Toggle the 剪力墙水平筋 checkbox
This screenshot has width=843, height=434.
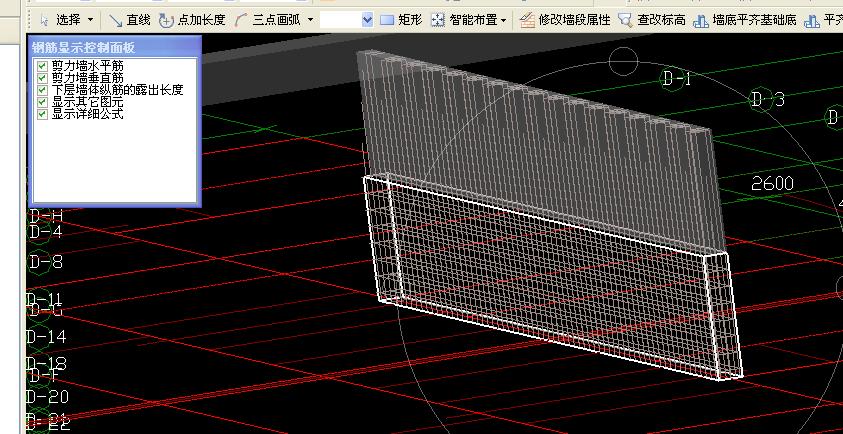point(42,66)
